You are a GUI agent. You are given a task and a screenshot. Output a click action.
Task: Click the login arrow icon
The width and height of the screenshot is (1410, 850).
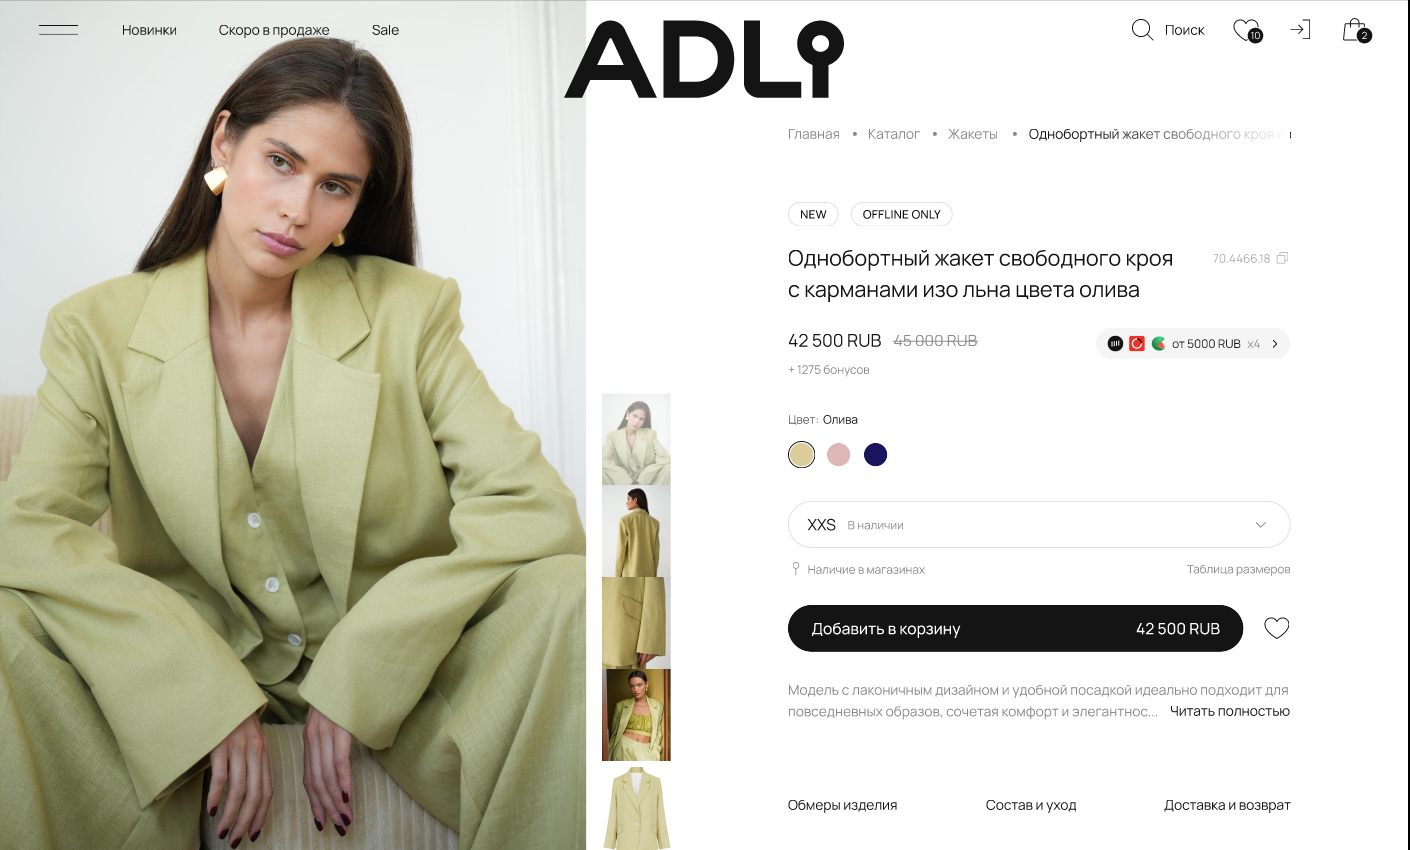click(1300, 29)
